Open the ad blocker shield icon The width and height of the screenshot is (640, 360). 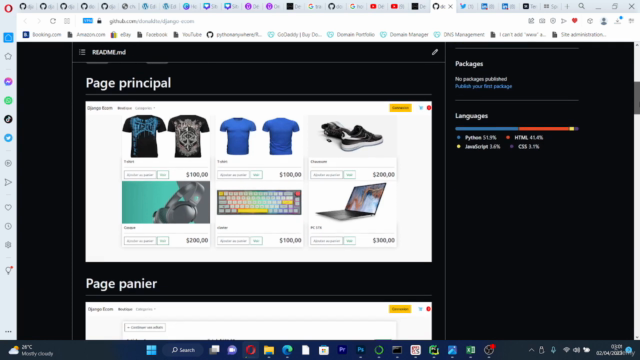pyautogui.click(x=553, y=21)
